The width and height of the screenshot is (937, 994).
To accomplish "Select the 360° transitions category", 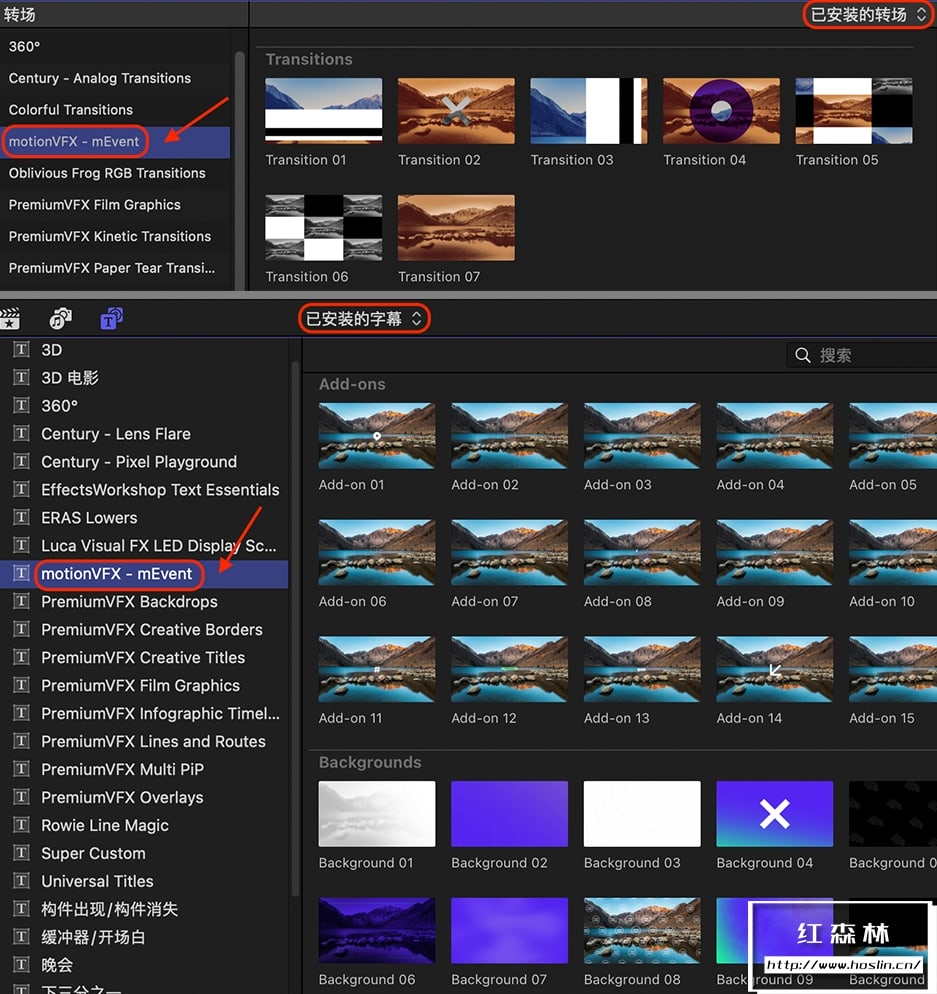I will point(115,46).
